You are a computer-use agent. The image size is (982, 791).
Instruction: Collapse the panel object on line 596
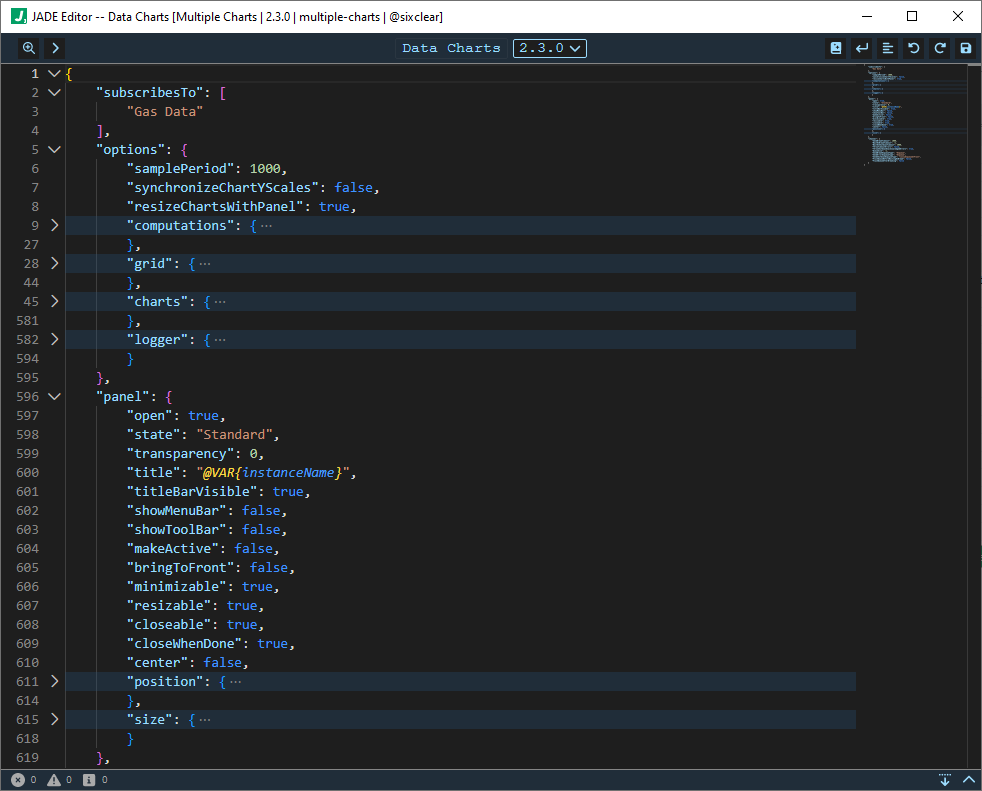55,396
